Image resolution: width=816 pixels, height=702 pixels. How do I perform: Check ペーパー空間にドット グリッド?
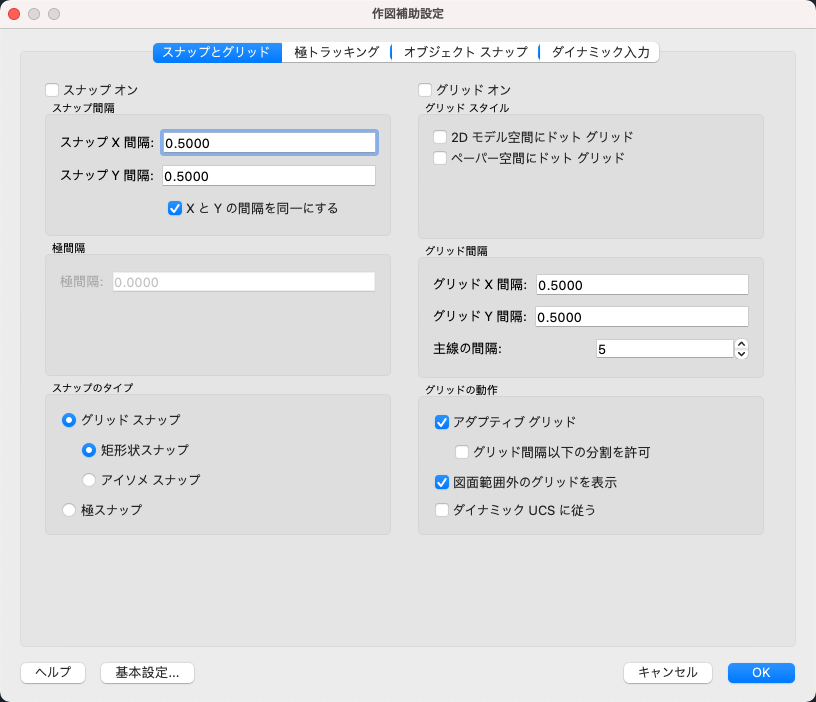tap(440, 158)
